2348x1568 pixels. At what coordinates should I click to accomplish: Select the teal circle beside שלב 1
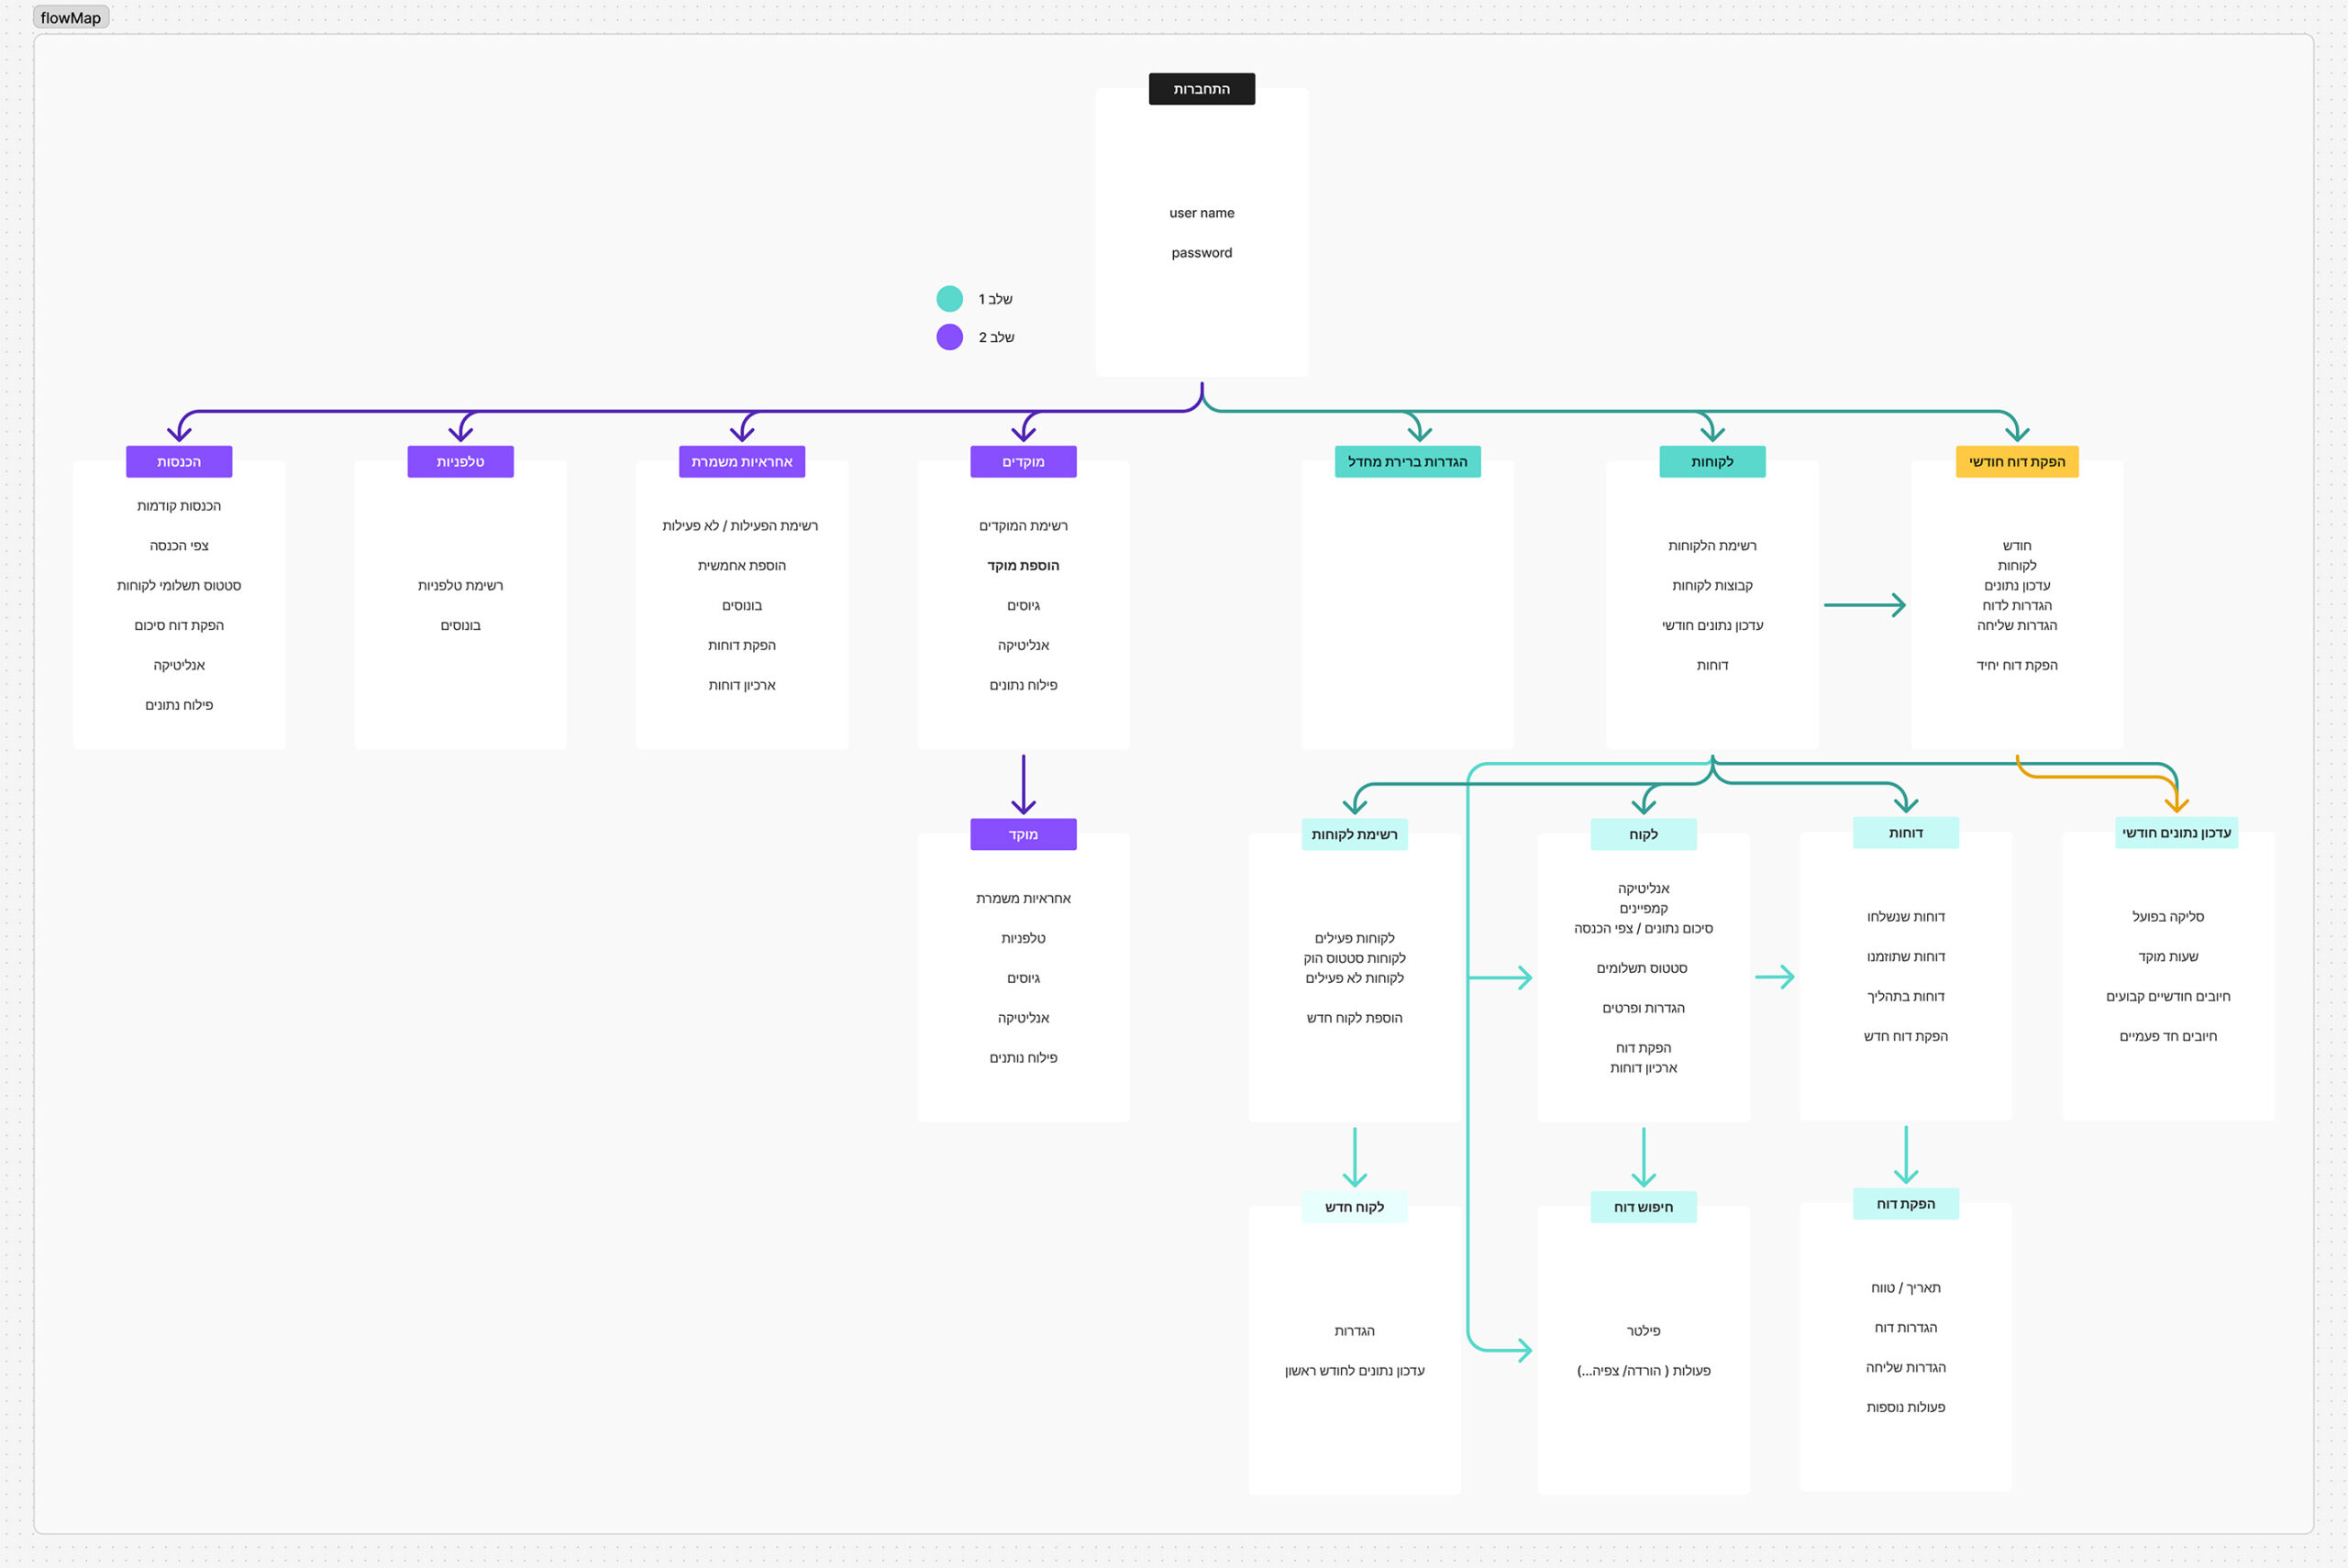coord(949,299)
